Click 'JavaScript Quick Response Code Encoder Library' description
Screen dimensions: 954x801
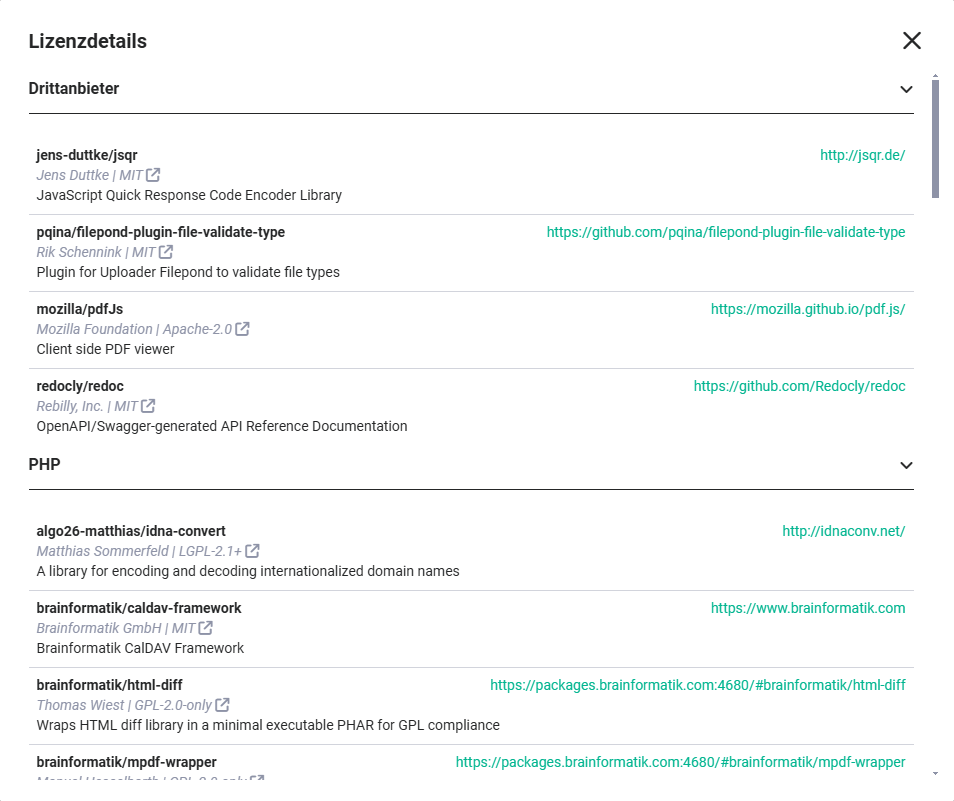pyautogui.click(x=189, y=195)
